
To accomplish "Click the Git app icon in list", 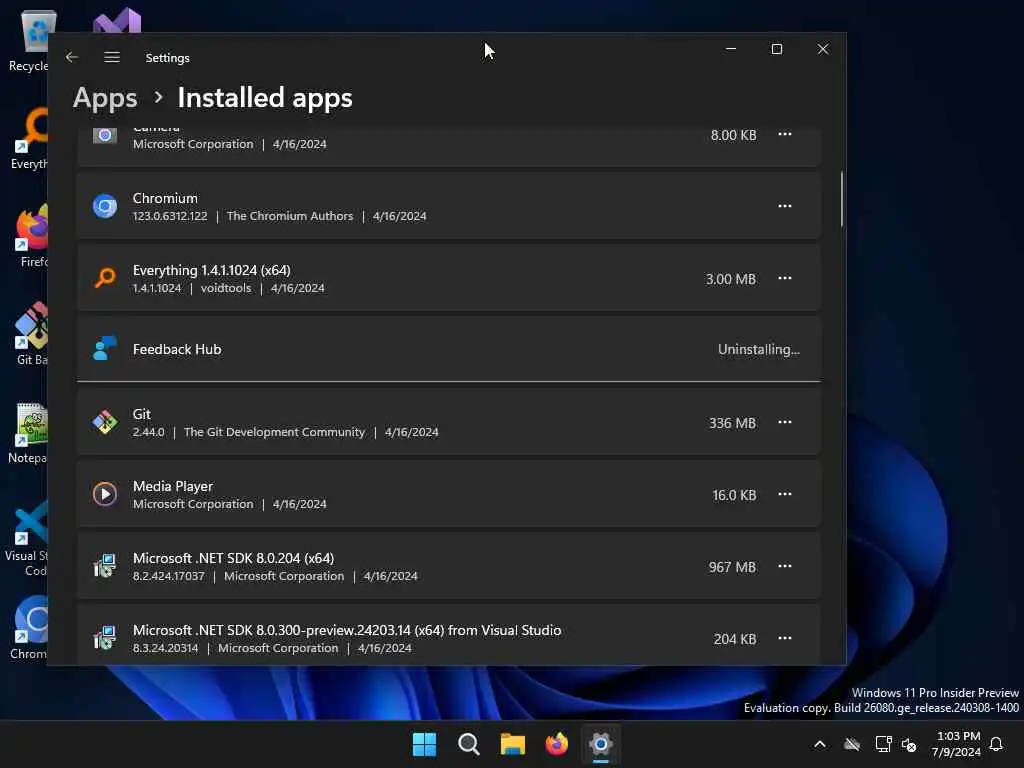I will point(104,423).
